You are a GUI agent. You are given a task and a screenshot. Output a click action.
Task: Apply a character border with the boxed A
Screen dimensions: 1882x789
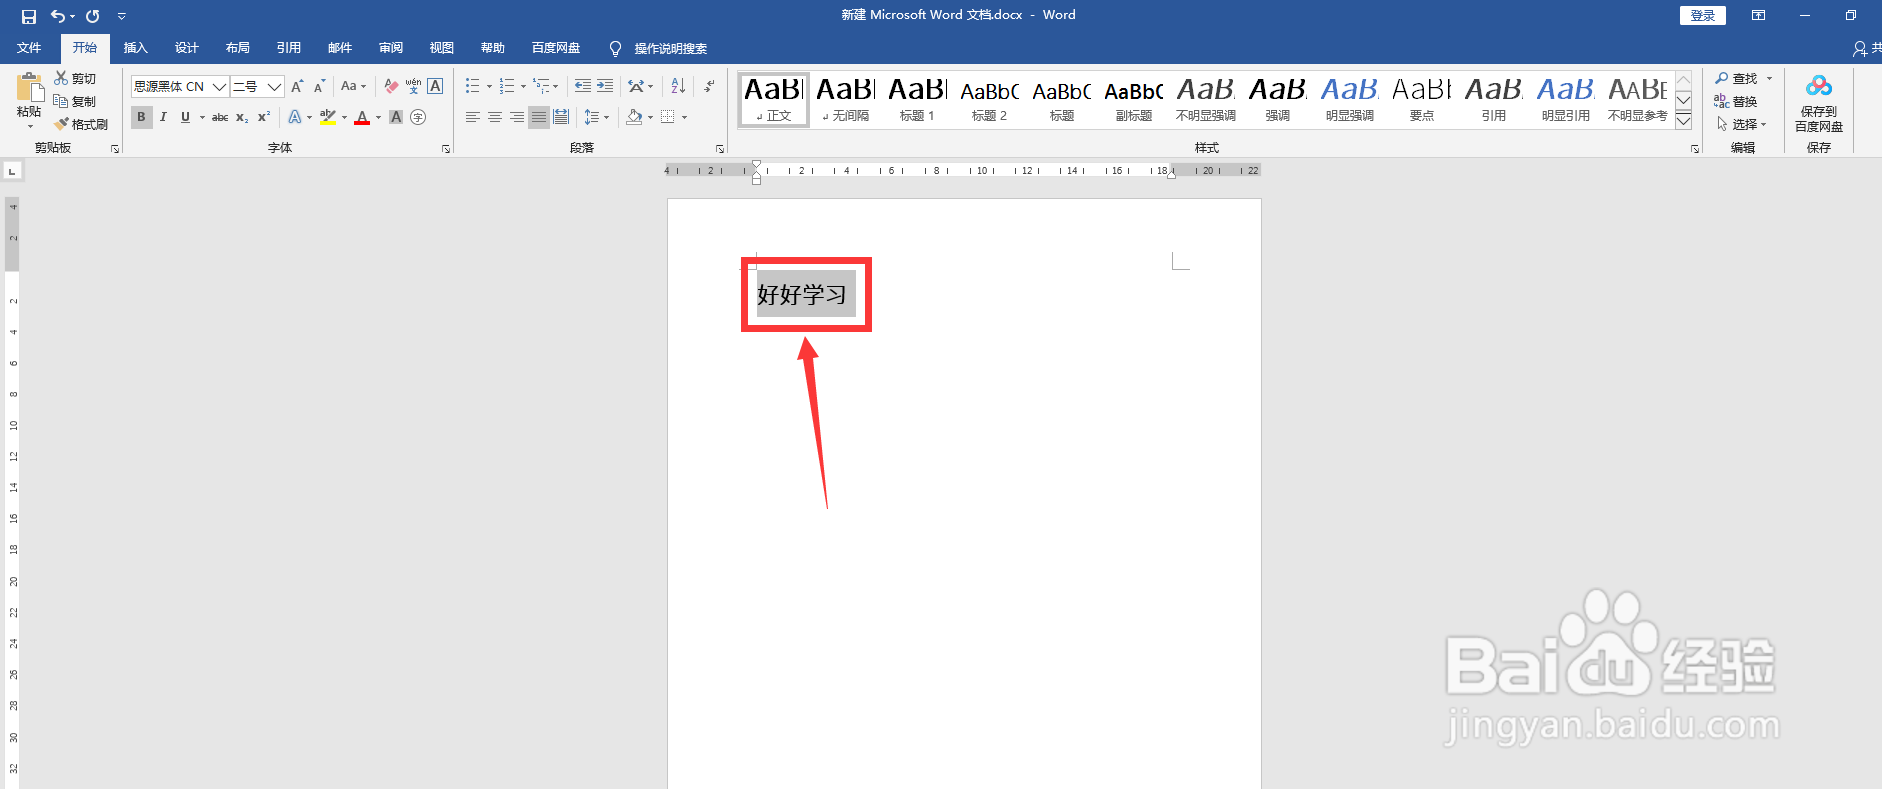pos(435,86)
